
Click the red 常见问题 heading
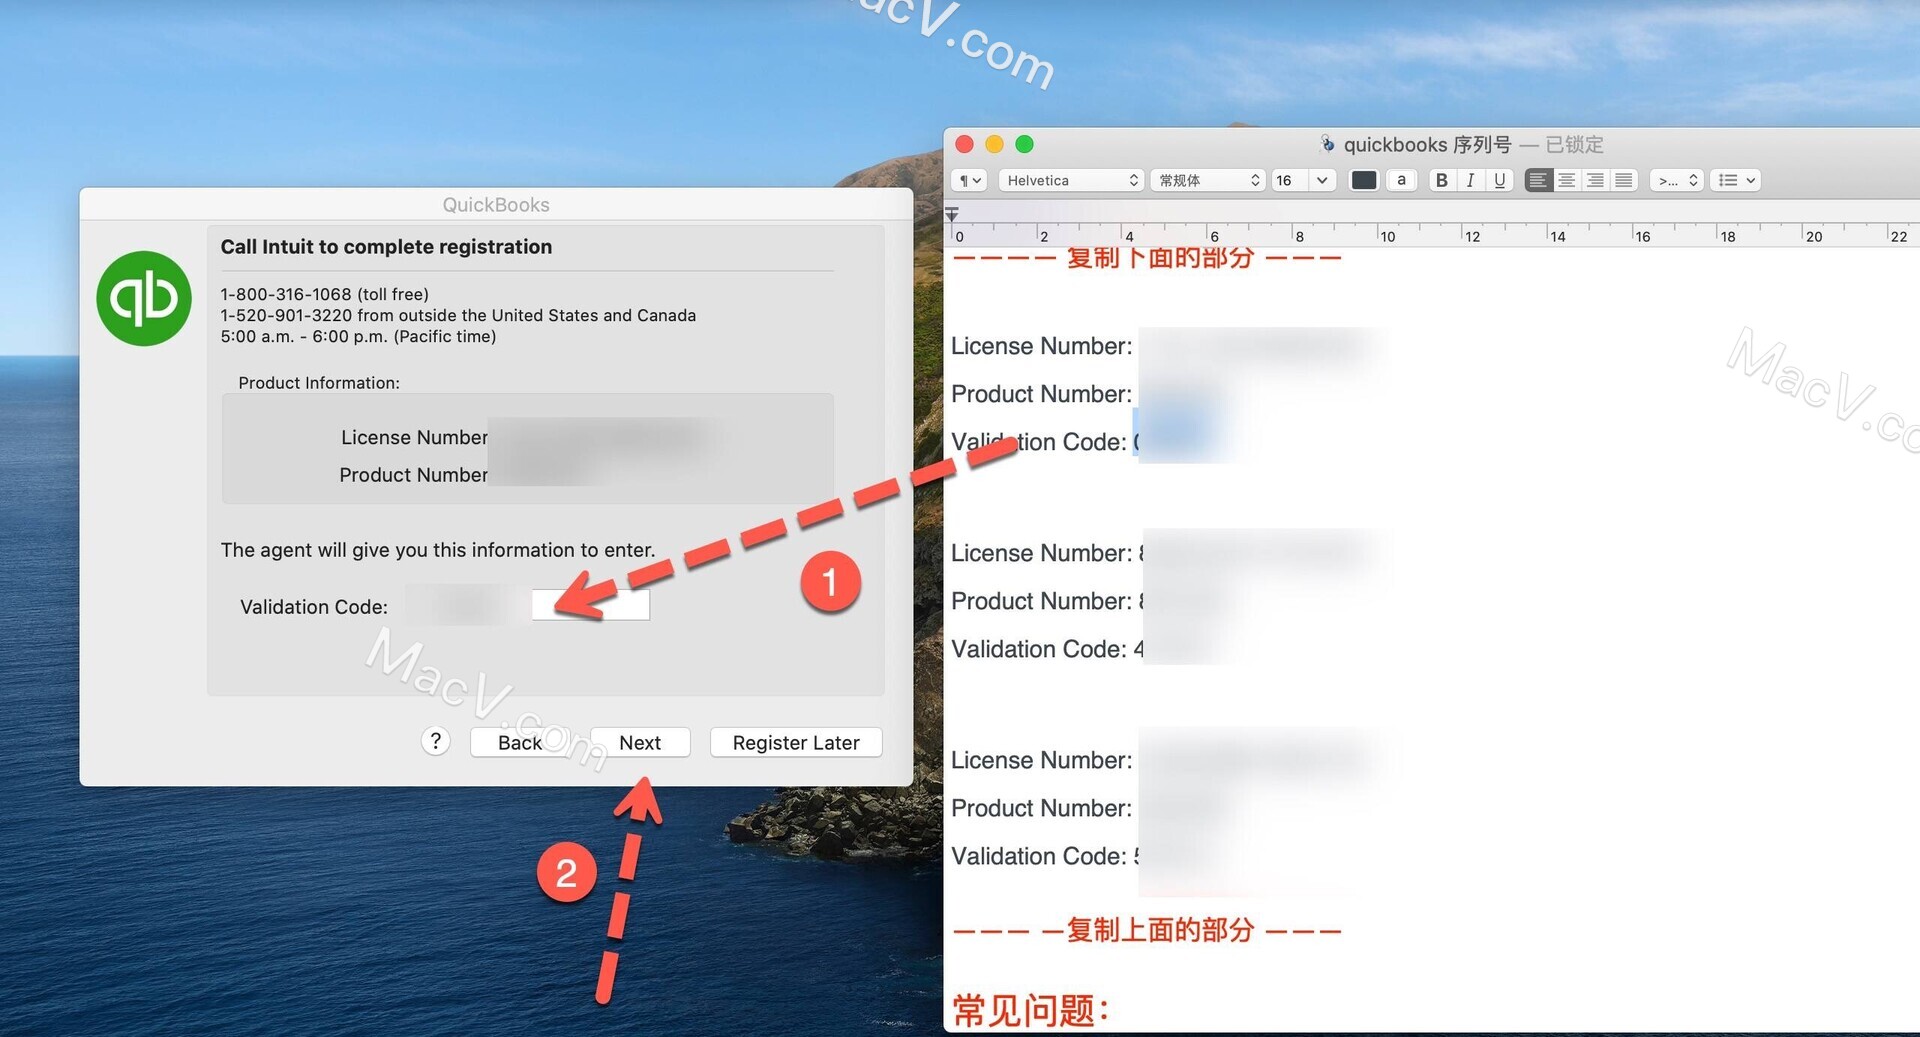coord(1030,1010)
